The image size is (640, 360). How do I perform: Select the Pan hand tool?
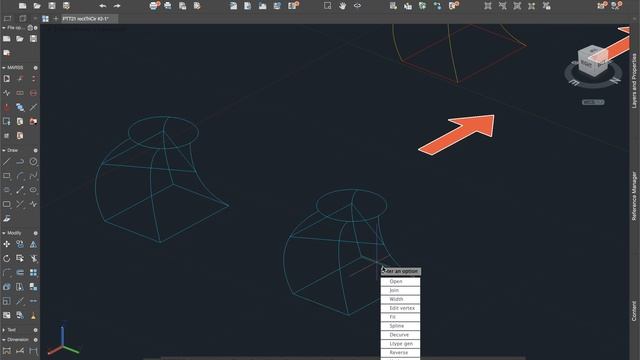pos(342,6)
